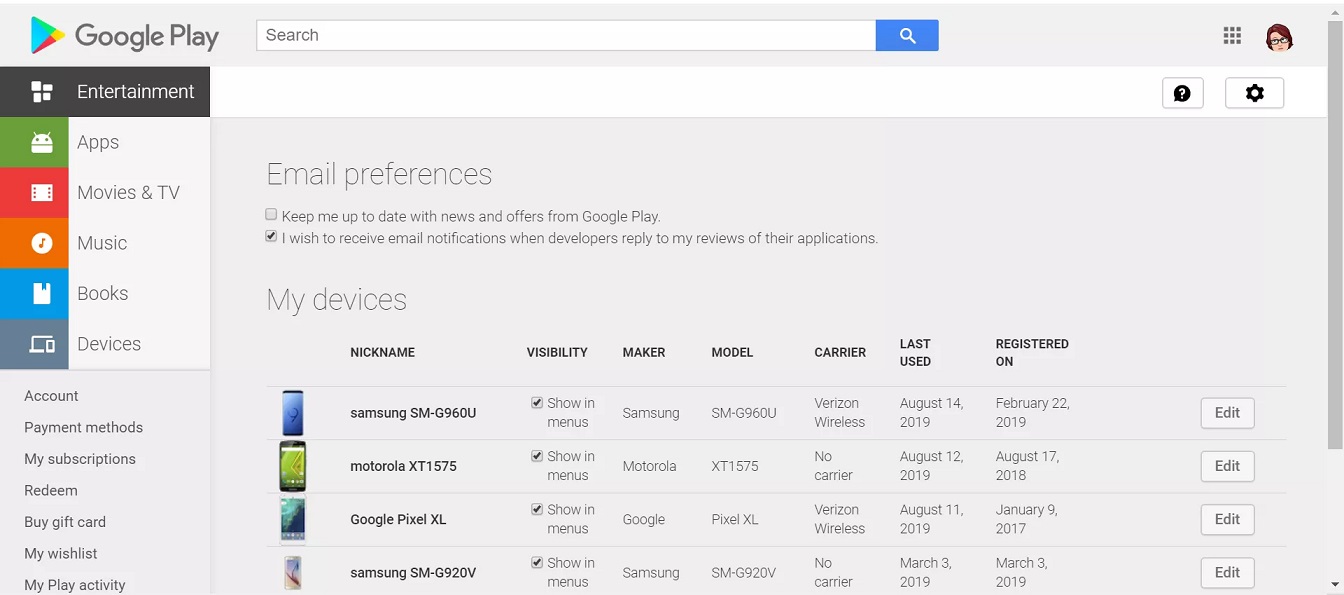Toggle Show in menus for motorola XT1575
Viewport: 1344px width, 595px height.
537,456
